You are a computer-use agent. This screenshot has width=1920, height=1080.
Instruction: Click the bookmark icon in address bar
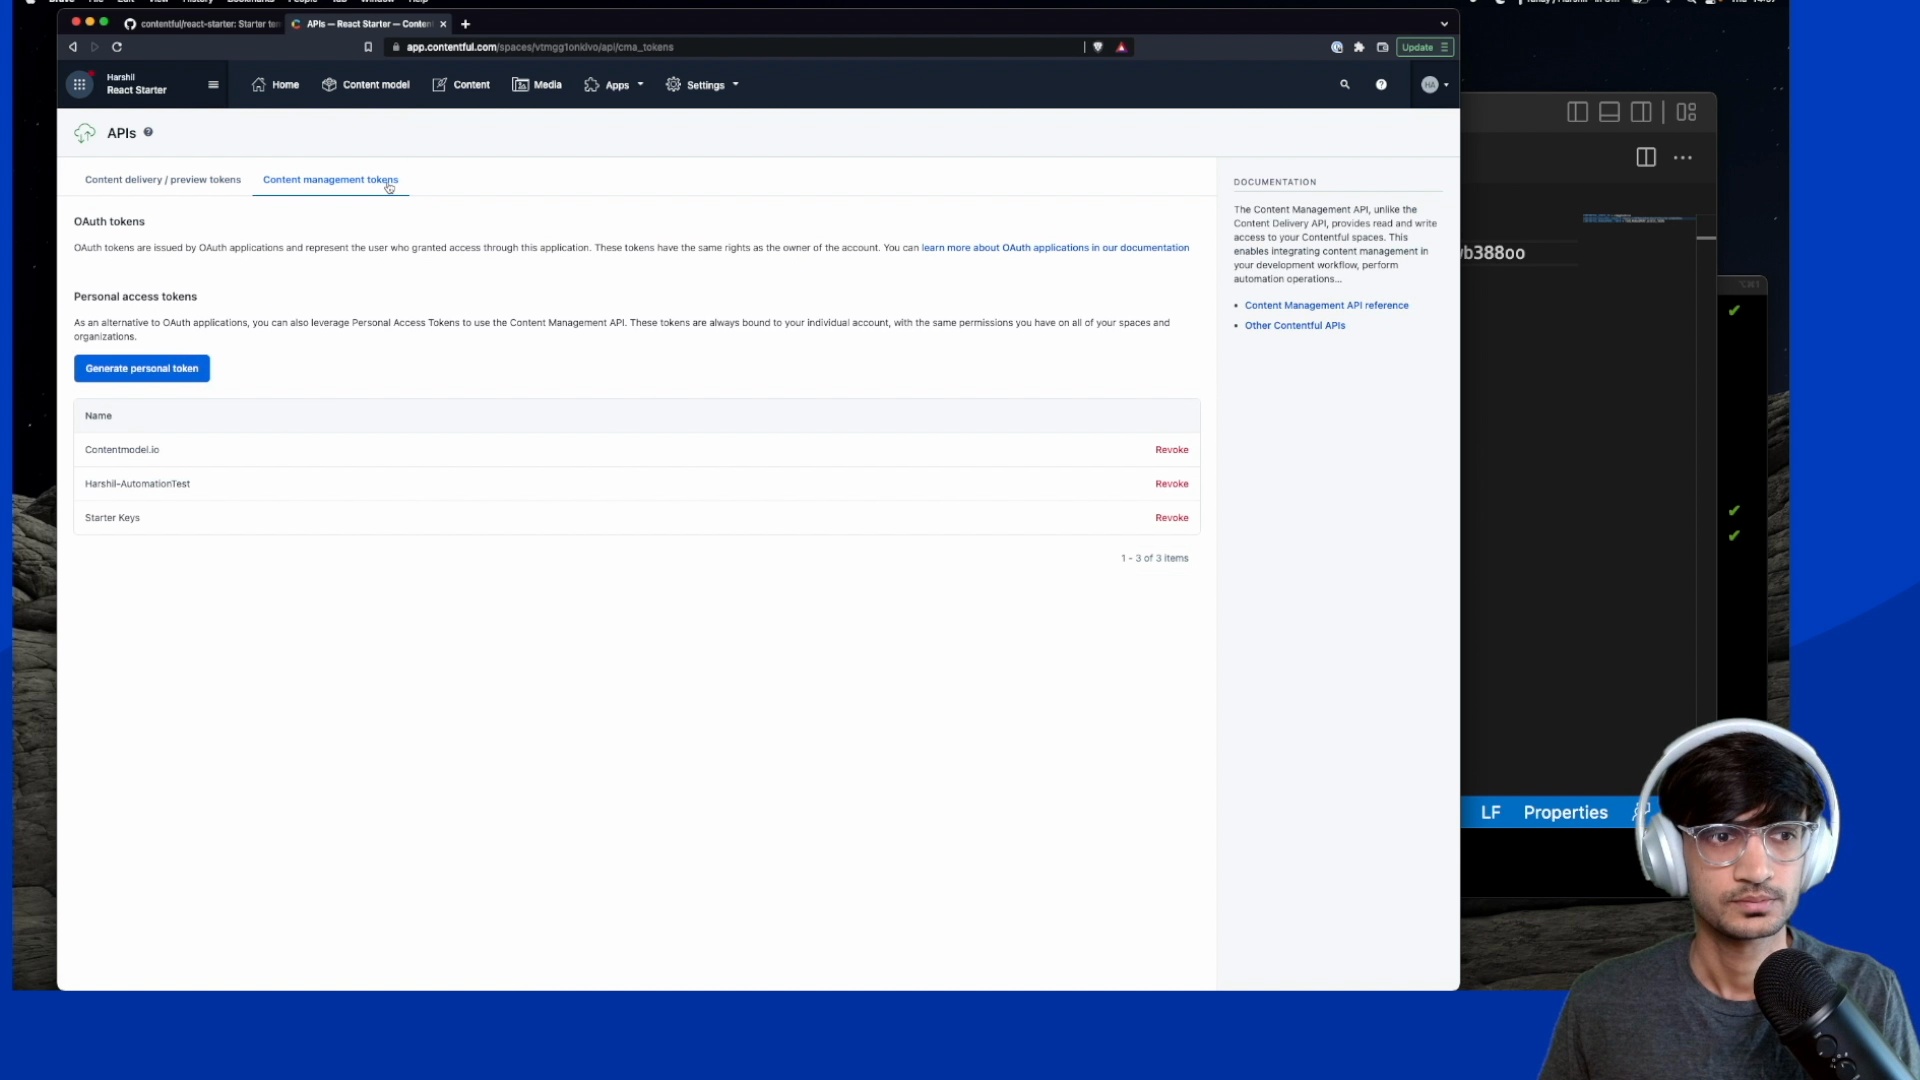pyautogui.click(x=368, y=47)
